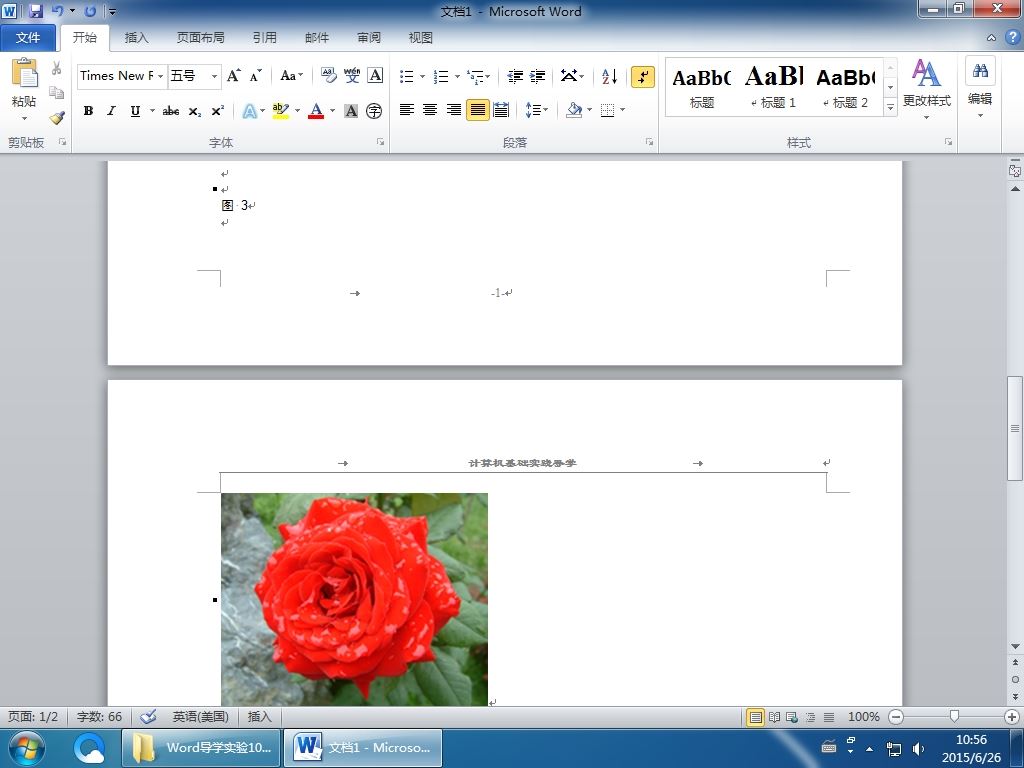Image resolution: width=1024 pixels, height=768 pixels.
Task: Apply strikethrough formatting
Action: pos(171,111)
